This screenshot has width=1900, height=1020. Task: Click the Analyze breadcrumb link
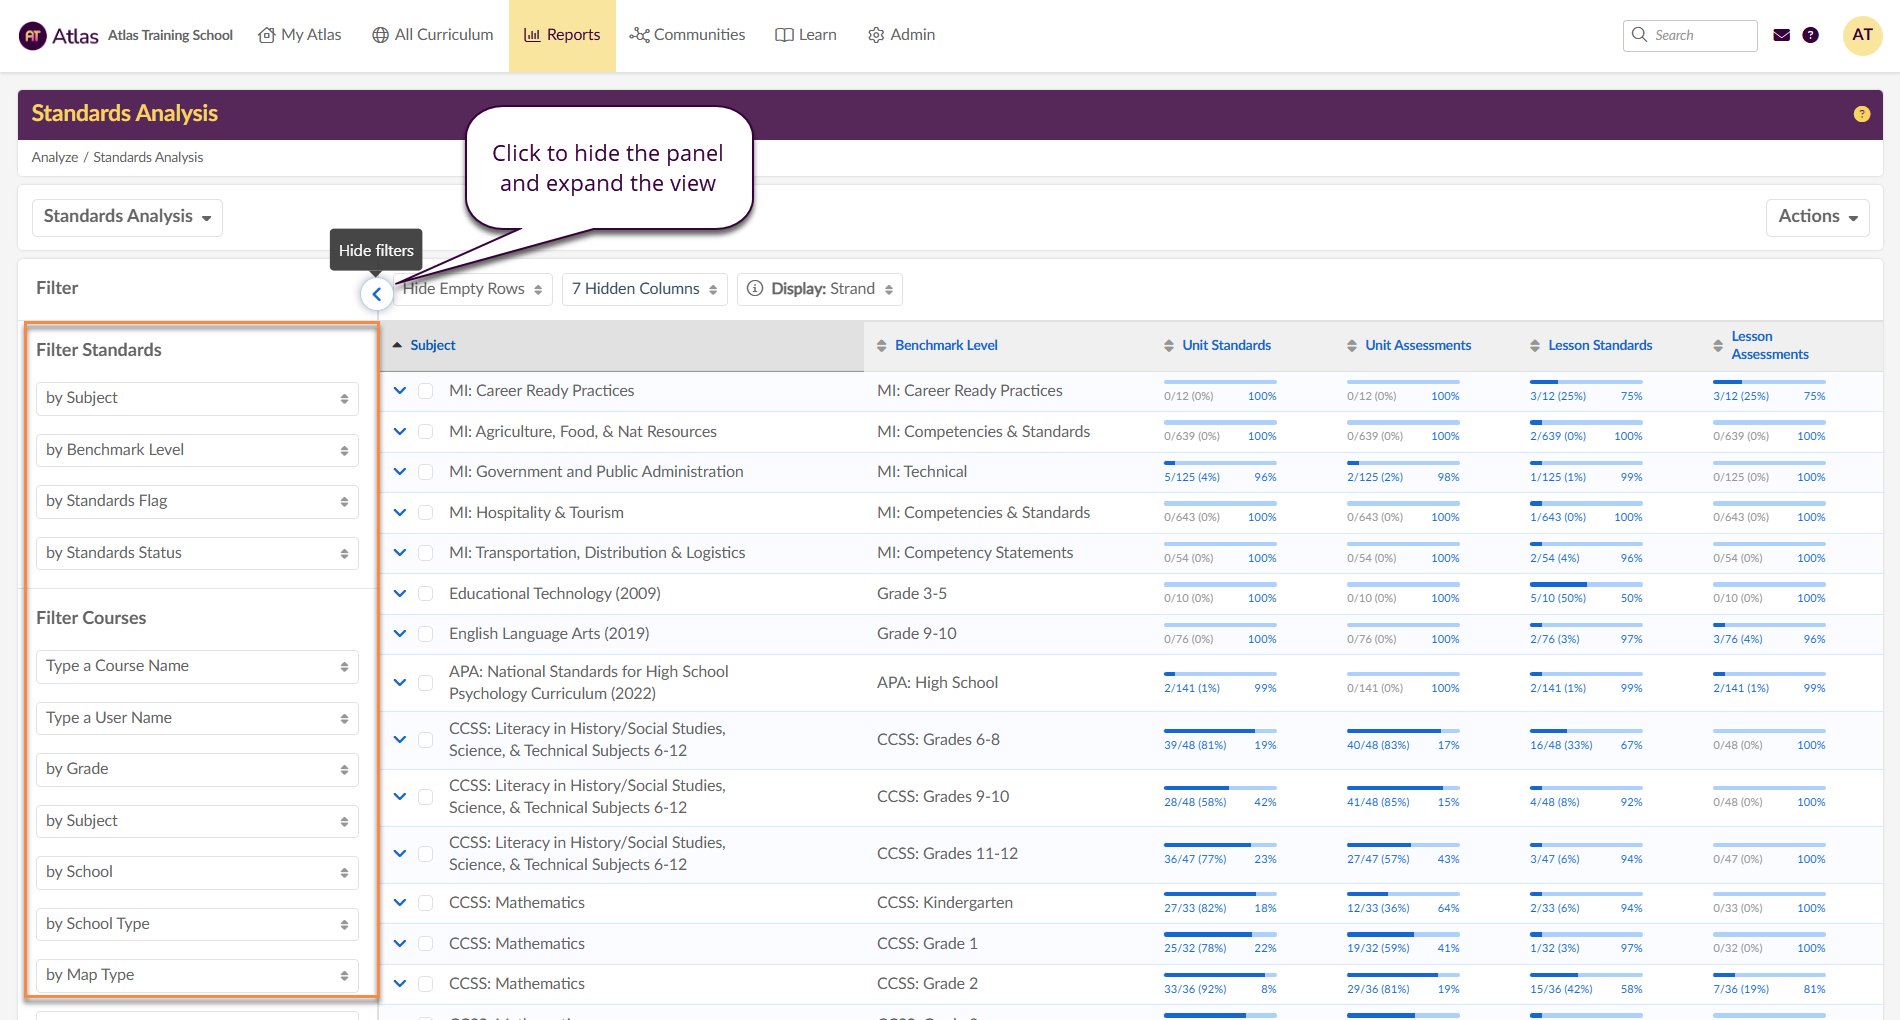point(55,158)
